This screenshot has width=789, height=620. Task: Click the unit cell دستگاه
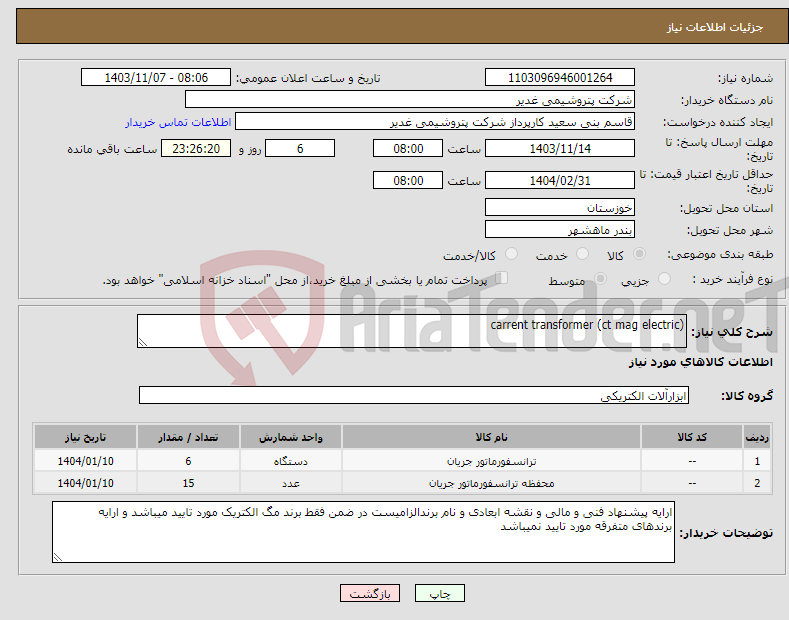click(x=291, y=461)
